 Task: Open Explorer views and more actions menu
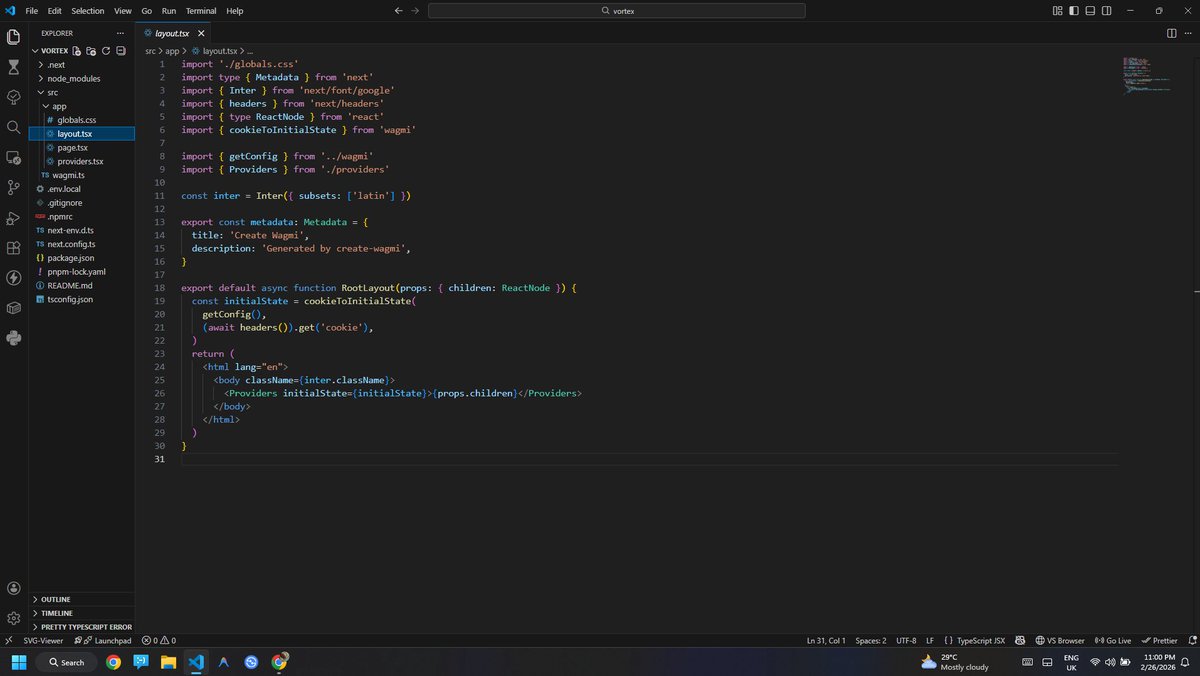point(120,33)
